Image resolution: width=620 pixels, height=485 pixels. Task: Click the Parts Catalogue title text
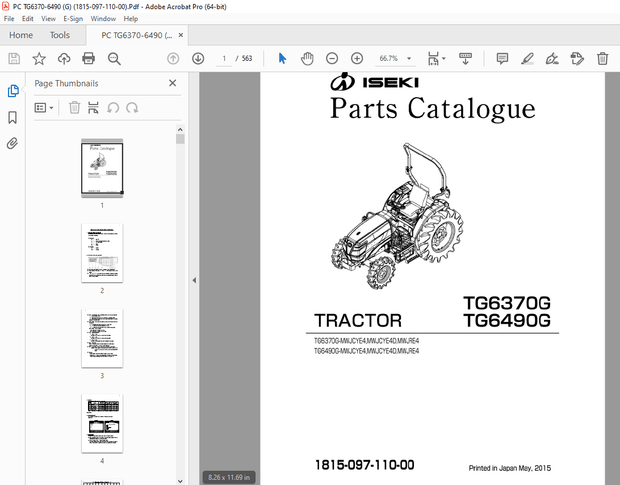(x=433, y=108)
